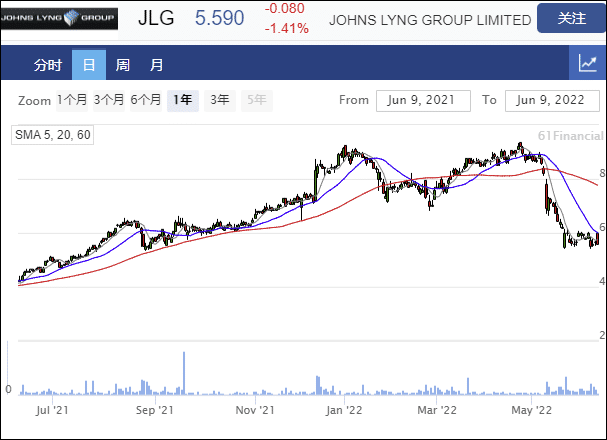Screen dimensions: 607x440
Task: Click the 关注 follow button
Action: pyautogui.click(x=571, y=18)
